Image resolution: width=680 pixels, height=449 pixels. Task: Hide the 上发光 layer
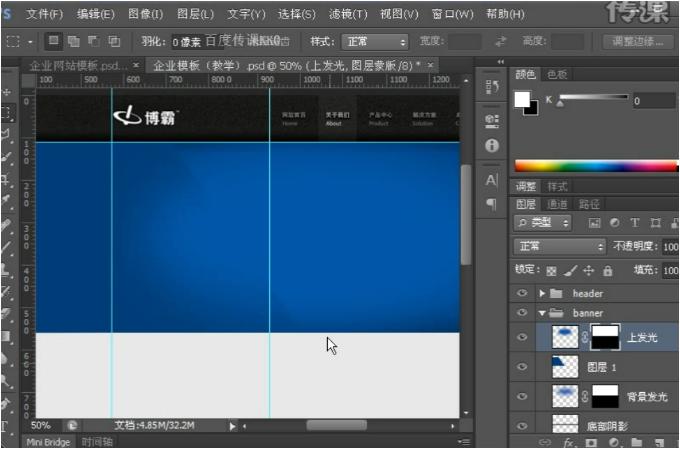(x=523, y=337)
